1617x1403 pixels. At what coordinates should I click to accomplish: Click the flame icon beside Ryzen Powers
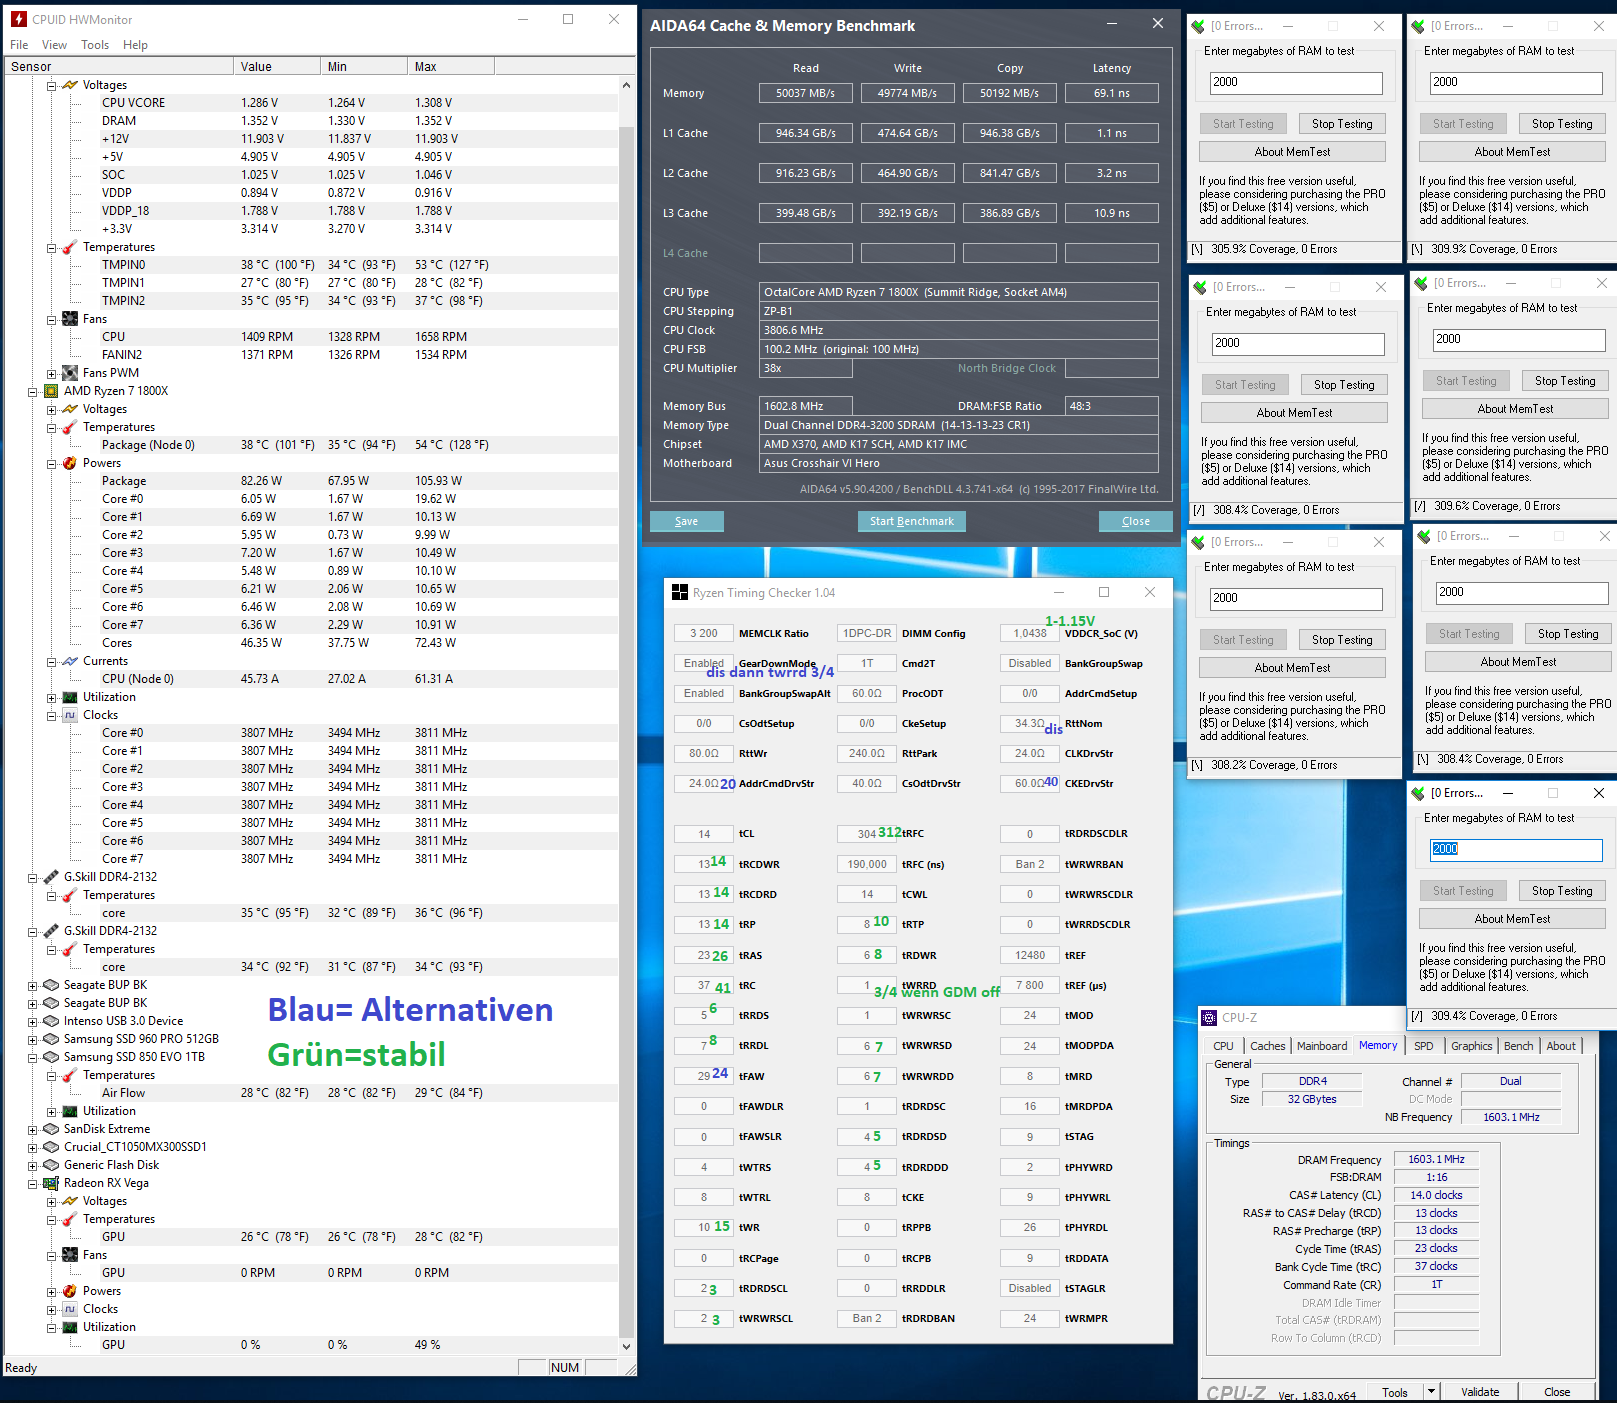click(70, 463)
